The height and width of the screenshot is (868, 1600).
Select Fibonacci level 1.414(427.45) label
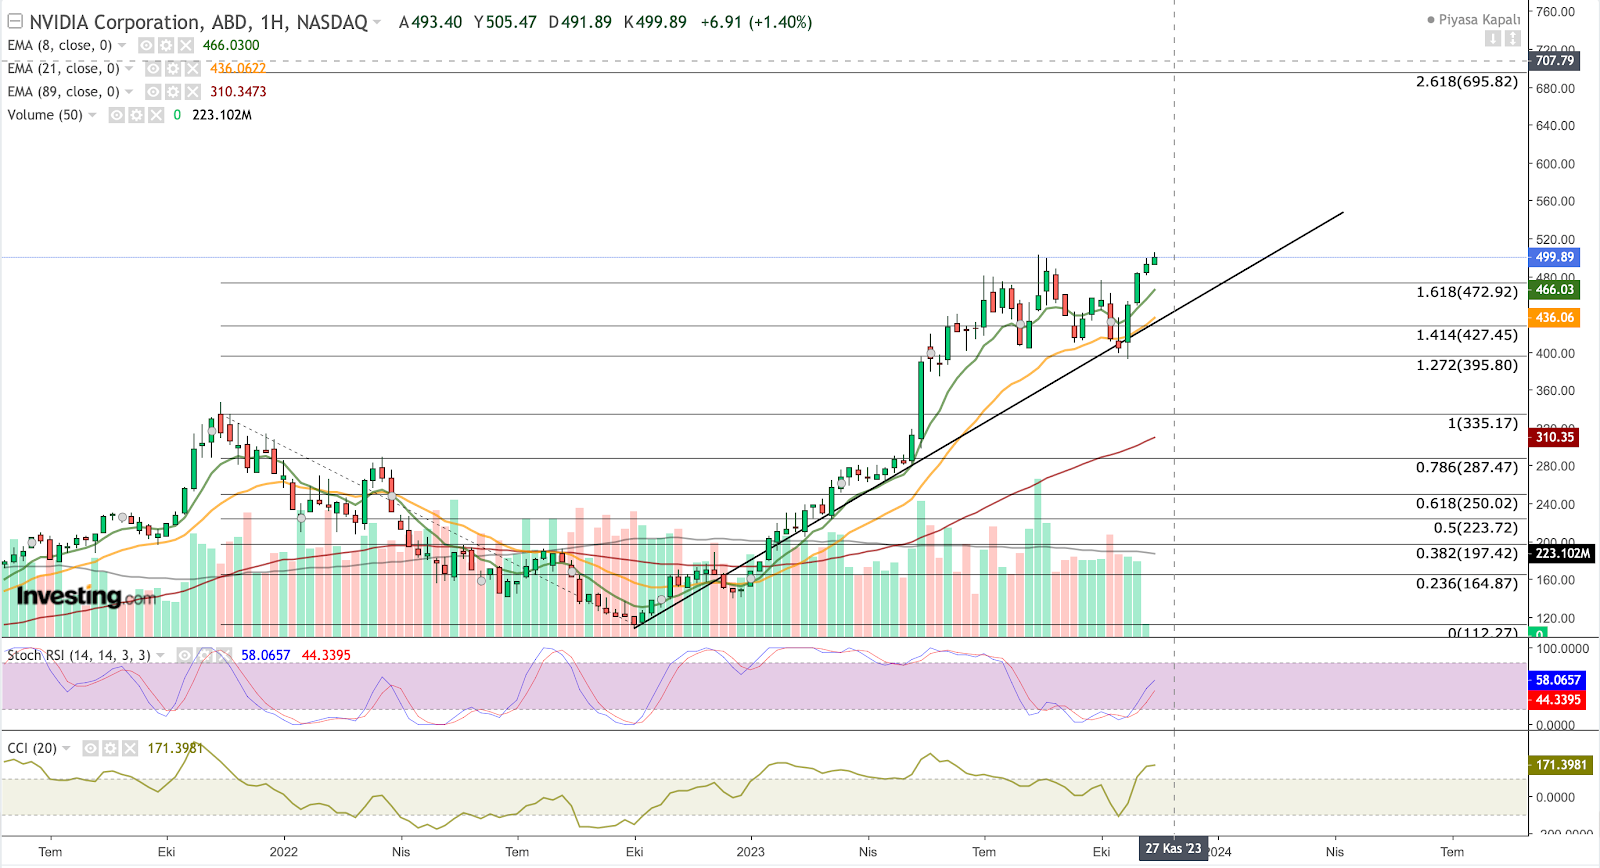pyautogui.click(x=1467, y=335)
